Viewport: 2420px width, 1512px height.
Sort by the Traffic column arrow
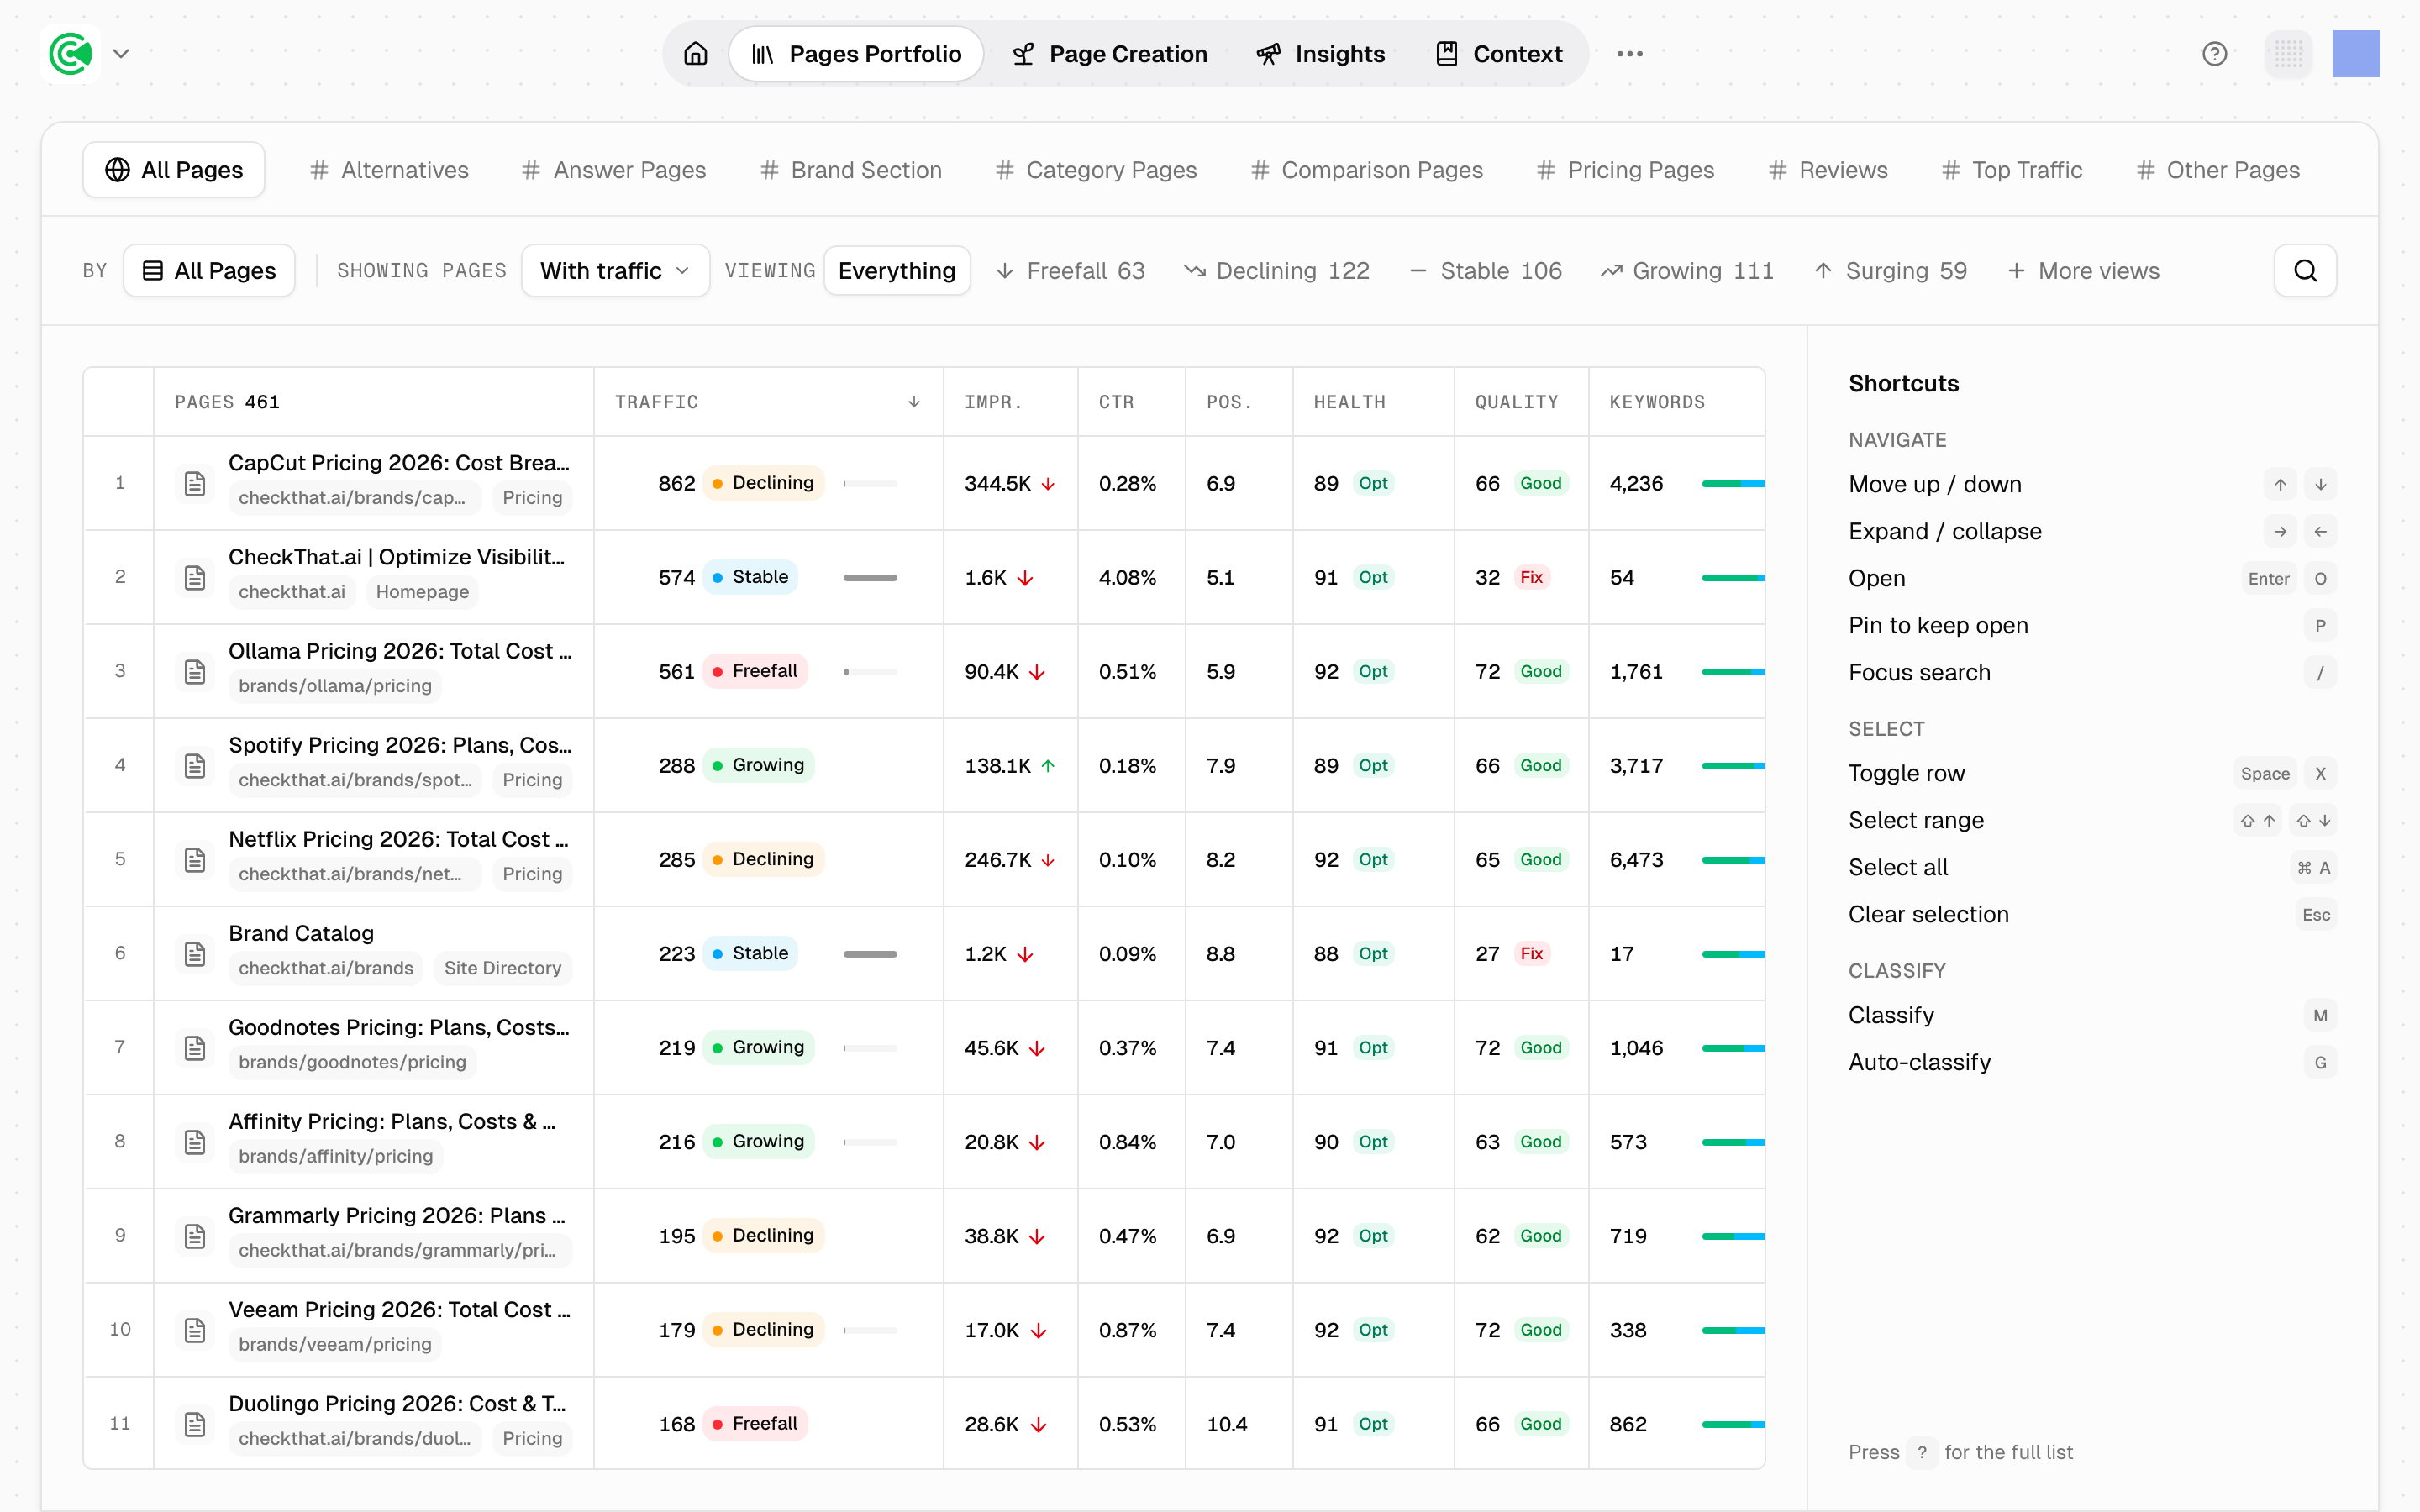[x=913, y=402]
